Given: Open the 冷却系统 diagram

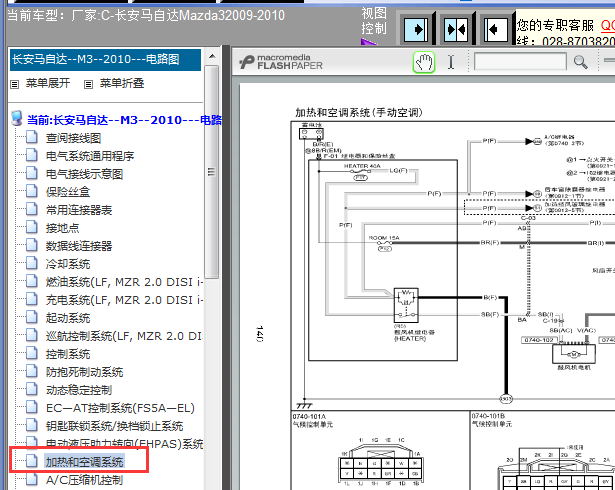Looking at the screenshot, I should 68,264.
